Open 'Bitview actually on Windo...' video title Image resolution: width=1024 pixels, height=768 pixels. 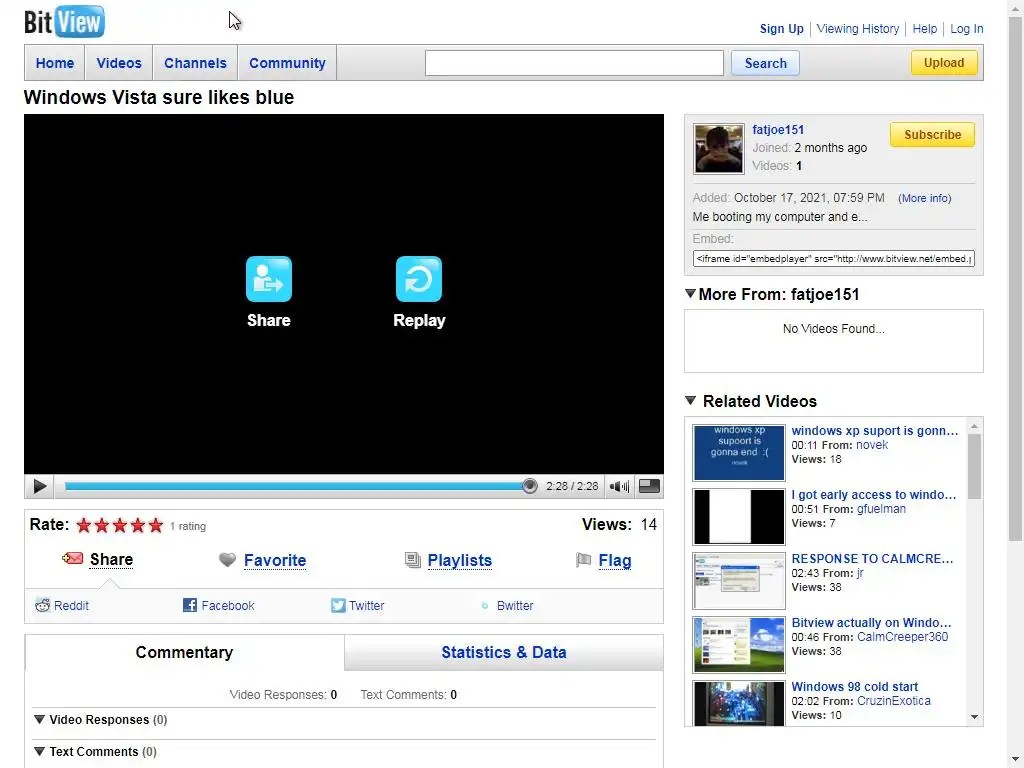click(x=871, y=622)
